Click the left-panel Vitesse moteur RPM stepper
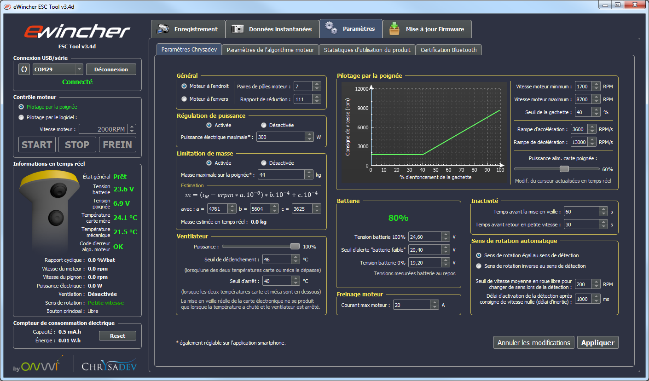Screen dimensions: 649x381 click(132, 129)
